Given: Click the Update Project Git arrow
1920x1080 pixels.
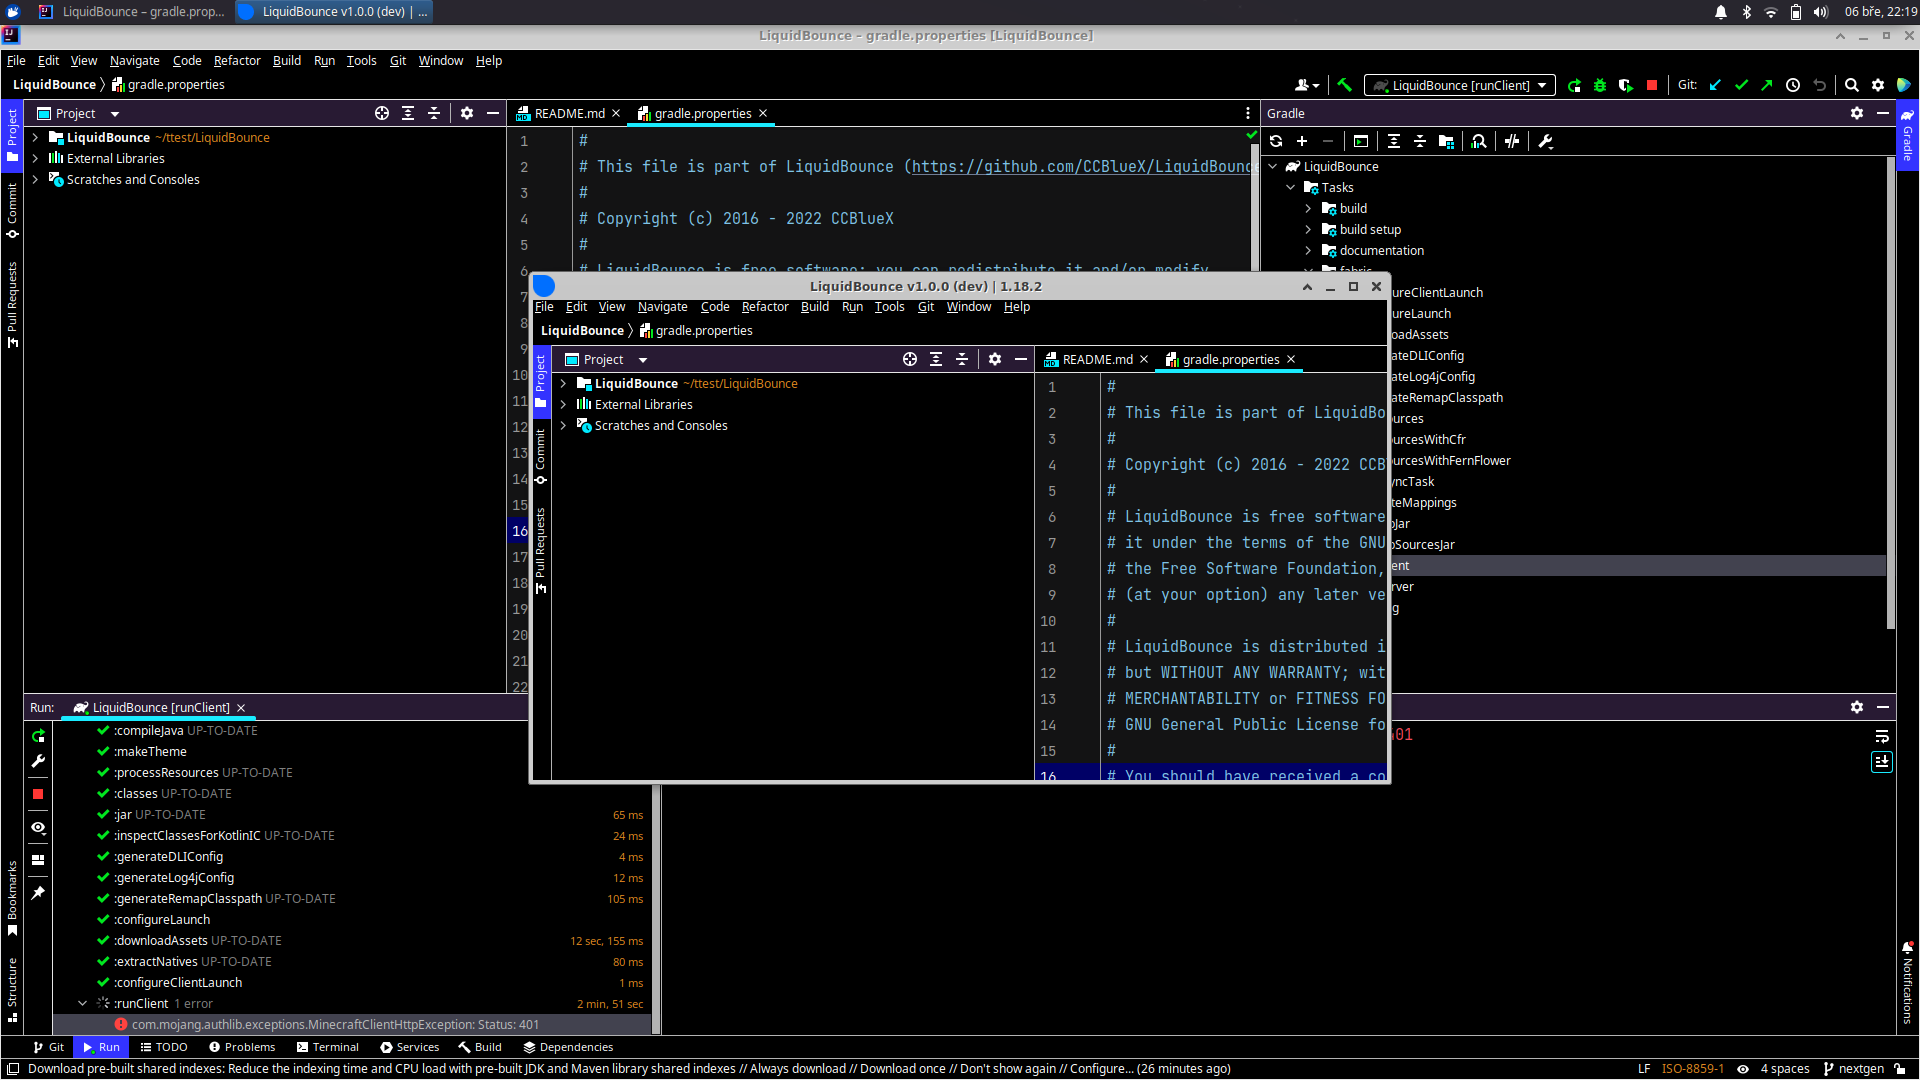Looking at the screenshot, I should point(1715,85).
